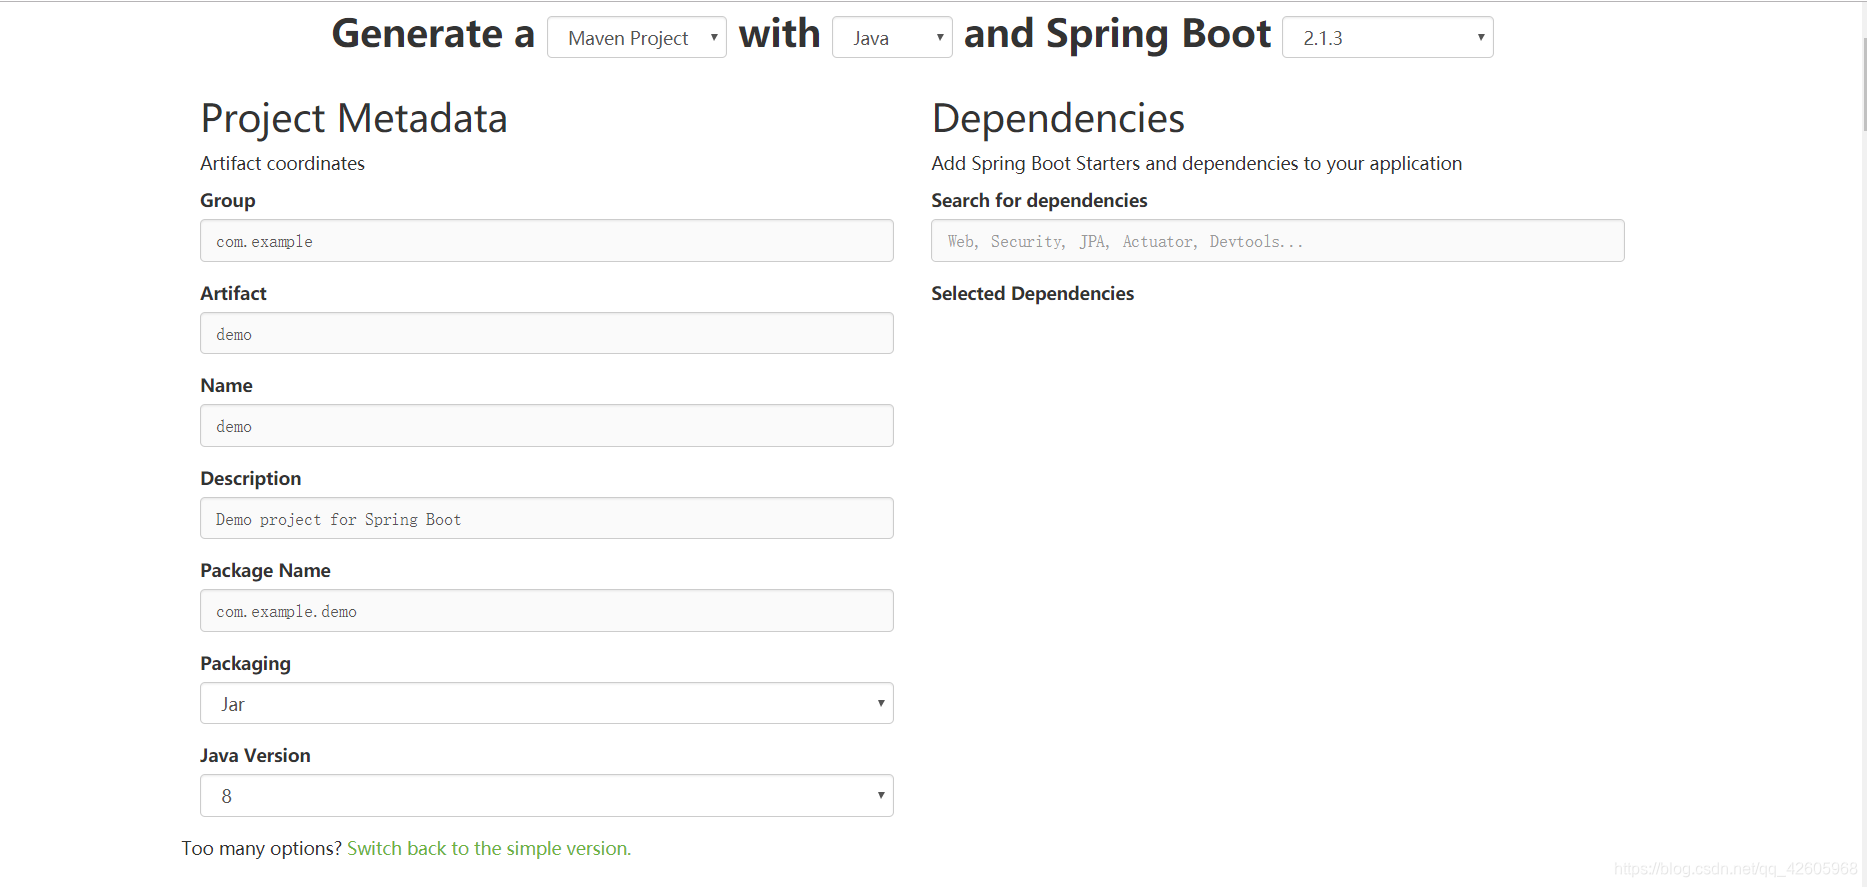
Task: Click the Search for dependencies label
Action: tap(1039, 200)
